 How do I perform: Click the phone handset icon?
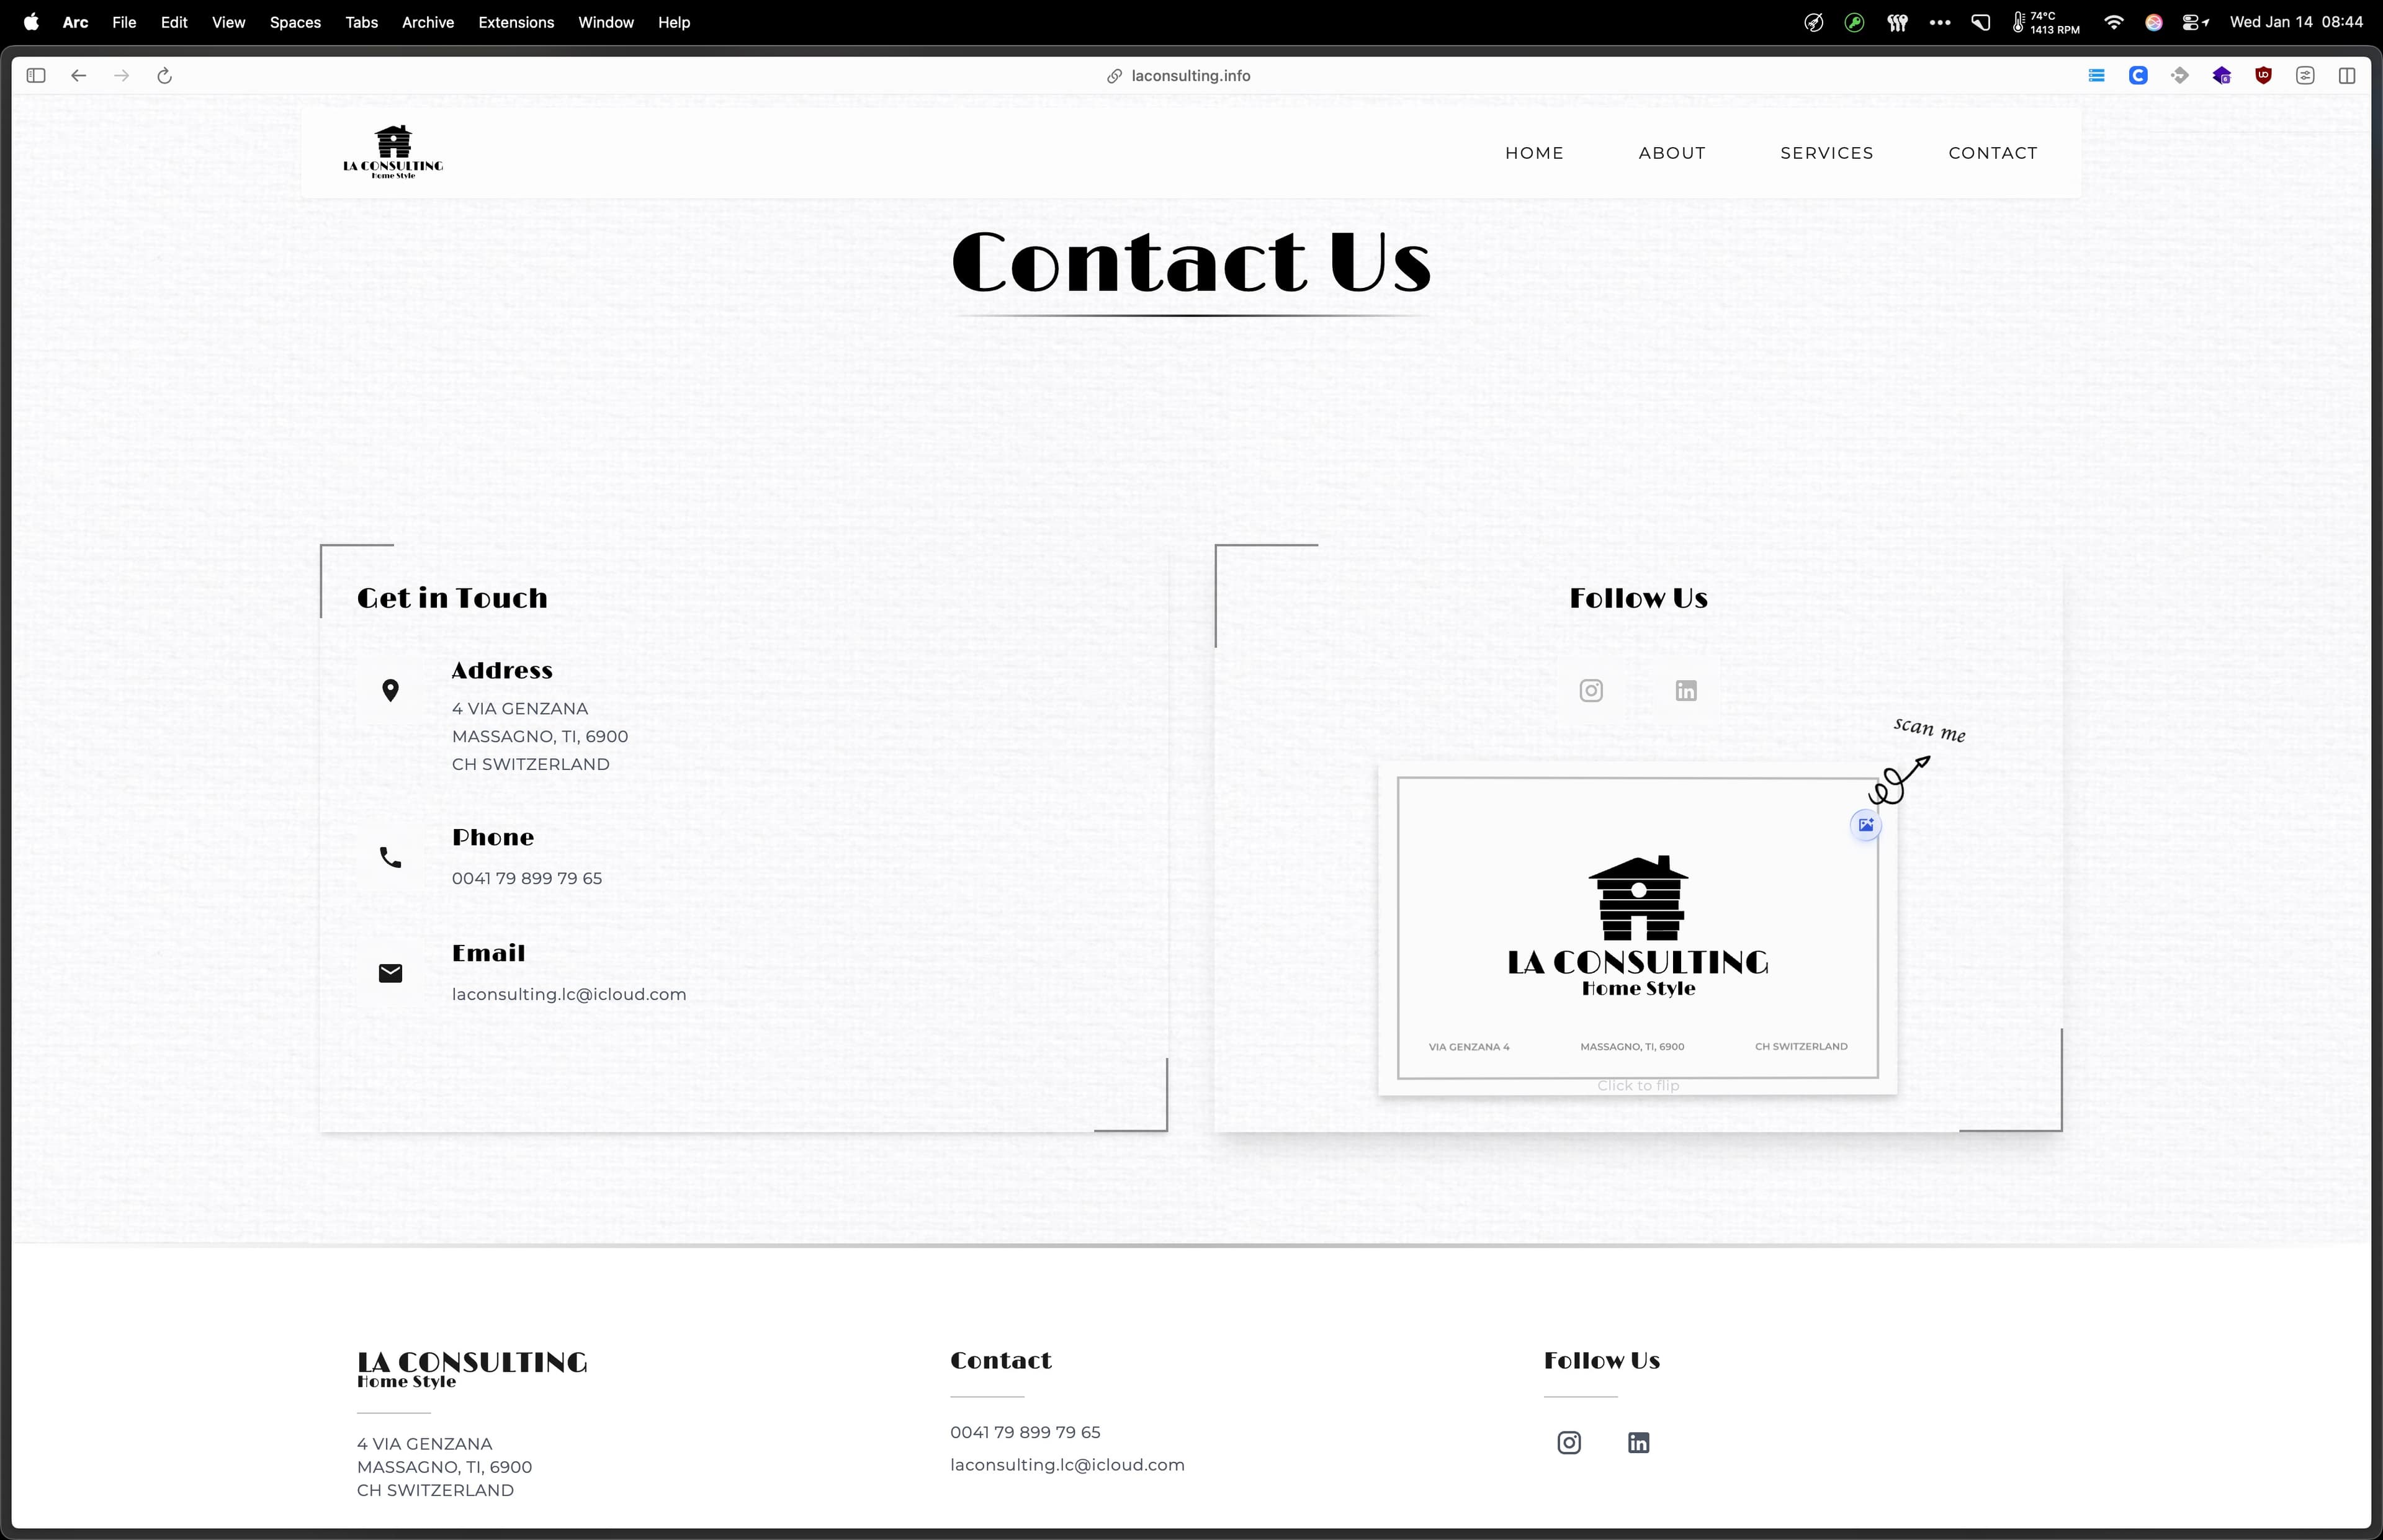[391, 857]
